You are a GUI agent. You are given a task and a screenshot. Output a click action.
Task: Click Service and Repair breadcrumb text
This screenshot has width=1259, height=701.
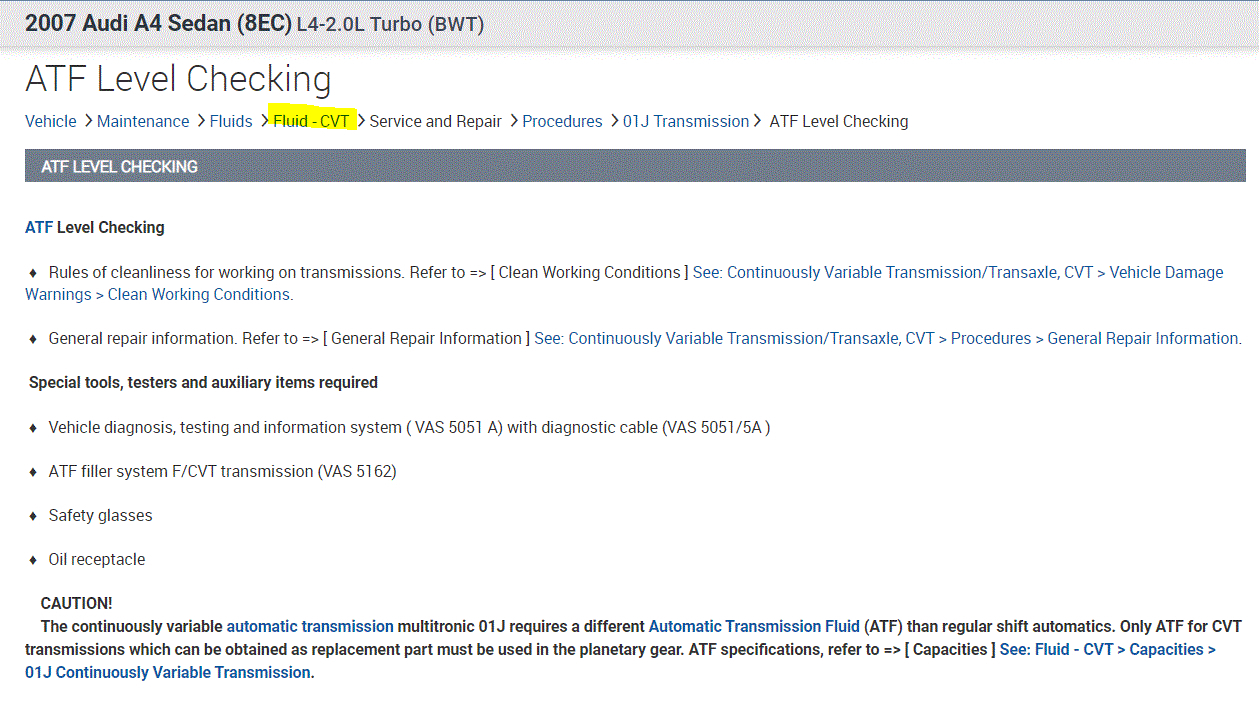click(436, 121)
